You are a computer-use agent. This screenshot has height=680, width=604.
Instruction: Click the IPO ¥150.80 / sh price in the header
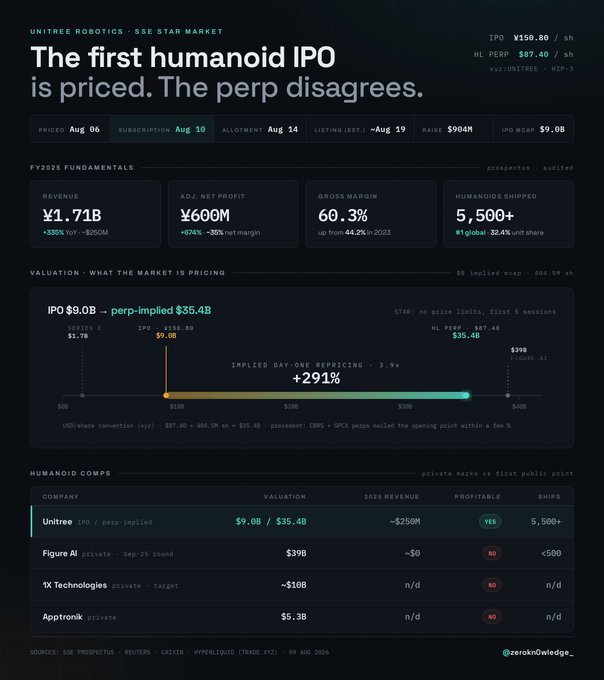531,38
